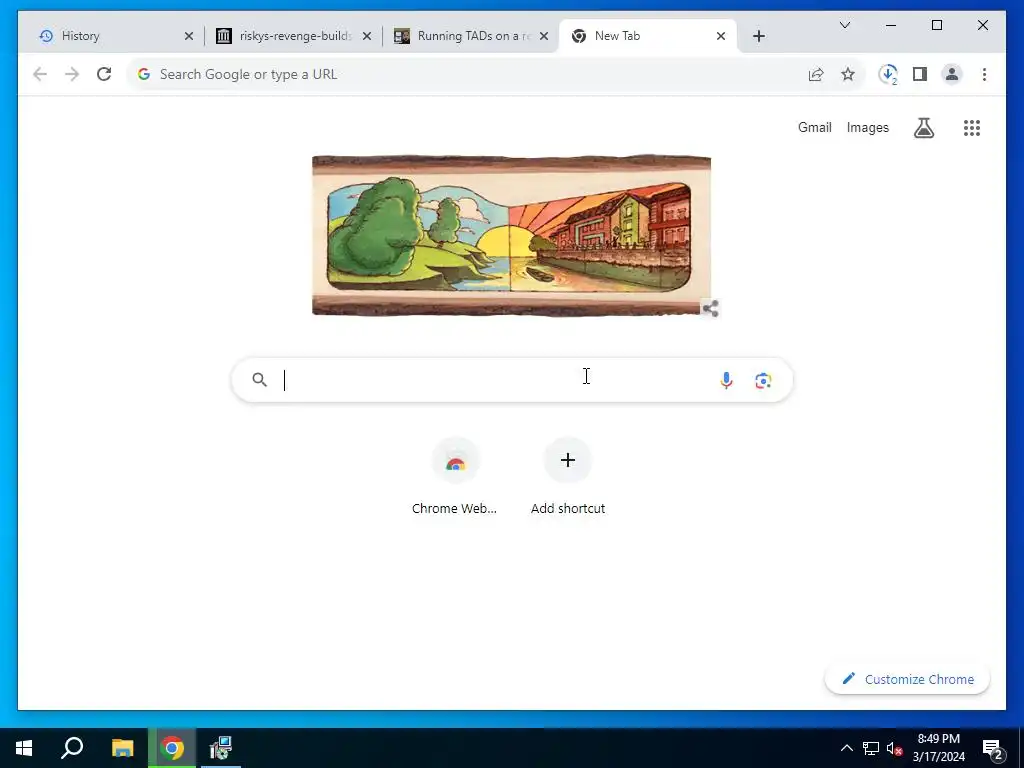Viewport: 1024px width, 768px height.
Task: Switch to Running TADs tab
Action: [x=471, y=36]
